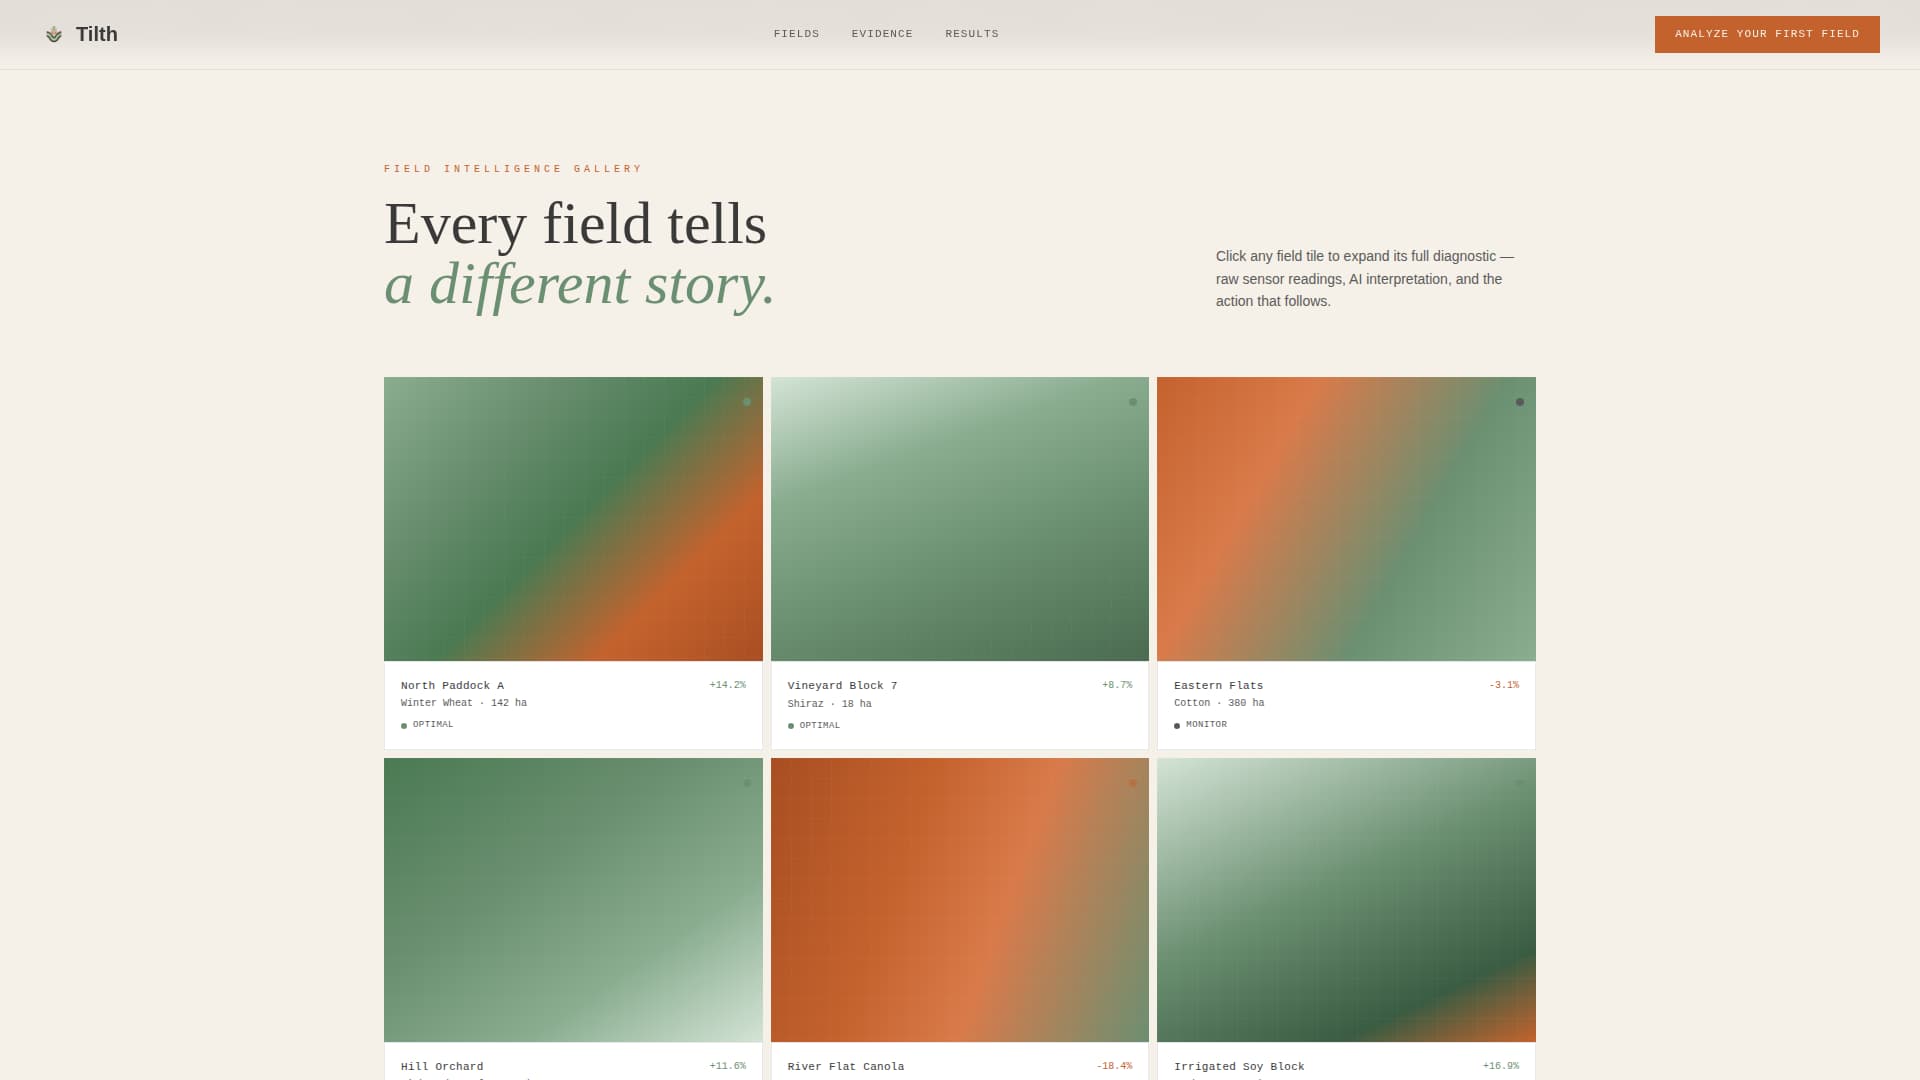This screenshot has width=1920, height=1080.
Task: Click status dot on North Paddock A image
Action: coord(747,402)
